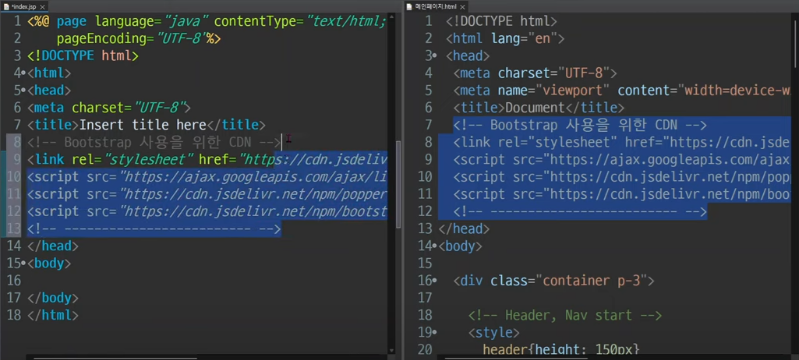
Task: Click the bootst script line 12 in index.jsp
Action: tap(207, 212)
